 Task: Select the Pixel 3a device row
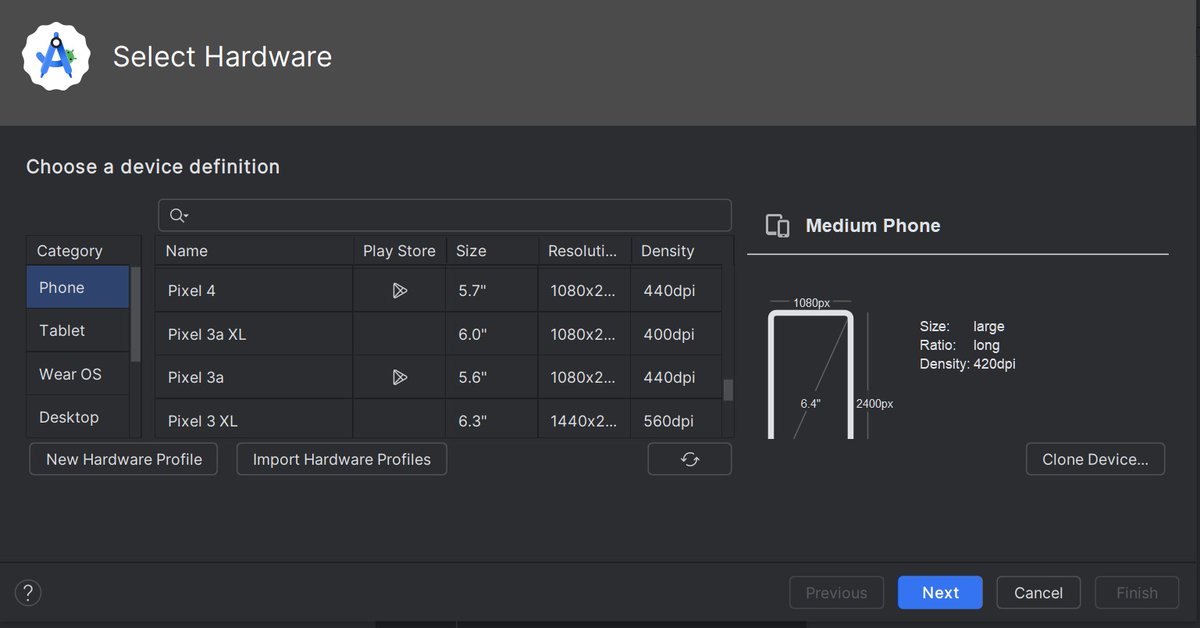439,377
